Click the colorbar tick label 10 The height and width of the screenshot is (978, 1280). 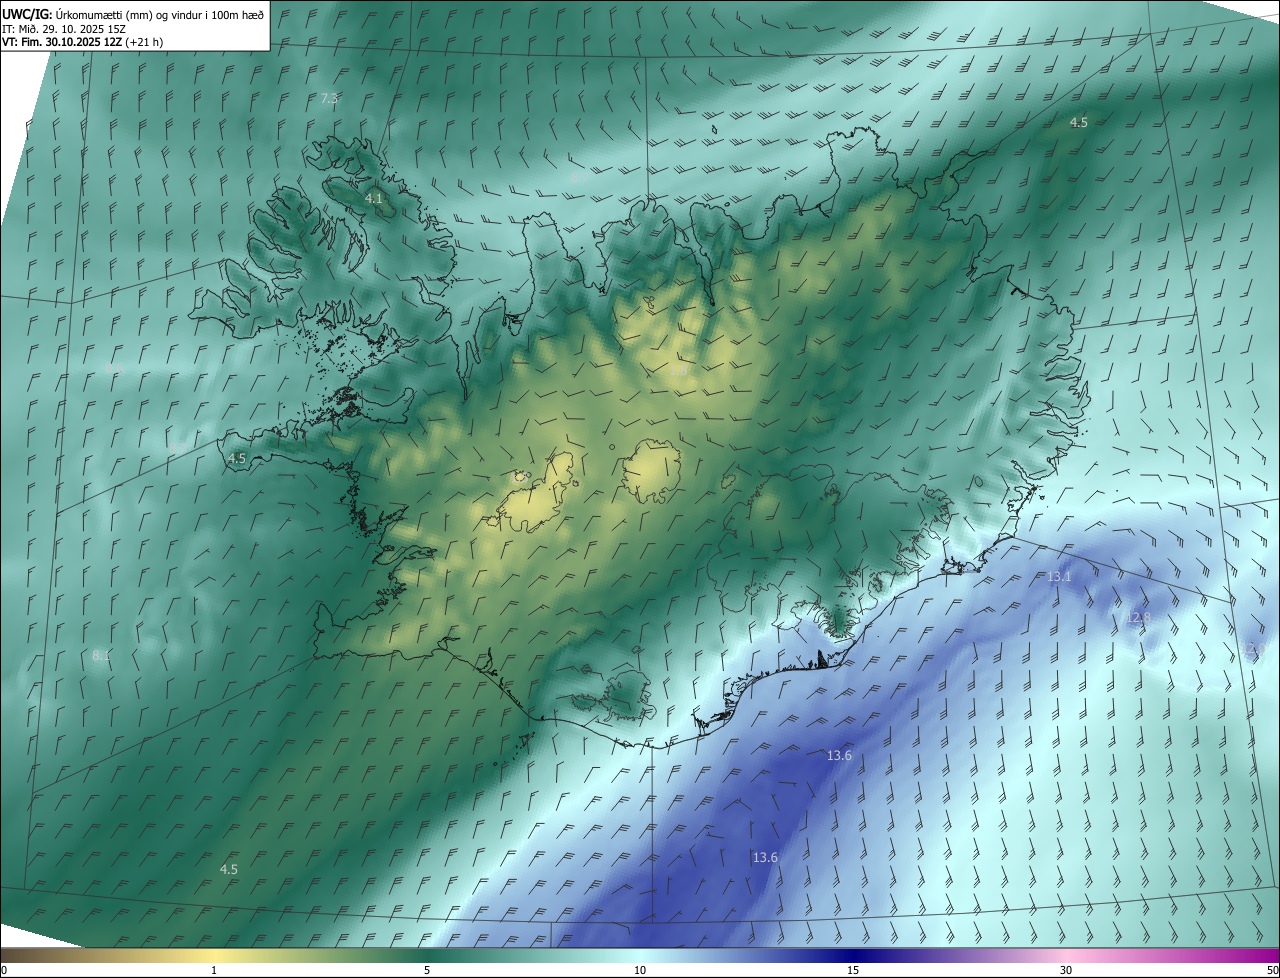tap(640, 970)
